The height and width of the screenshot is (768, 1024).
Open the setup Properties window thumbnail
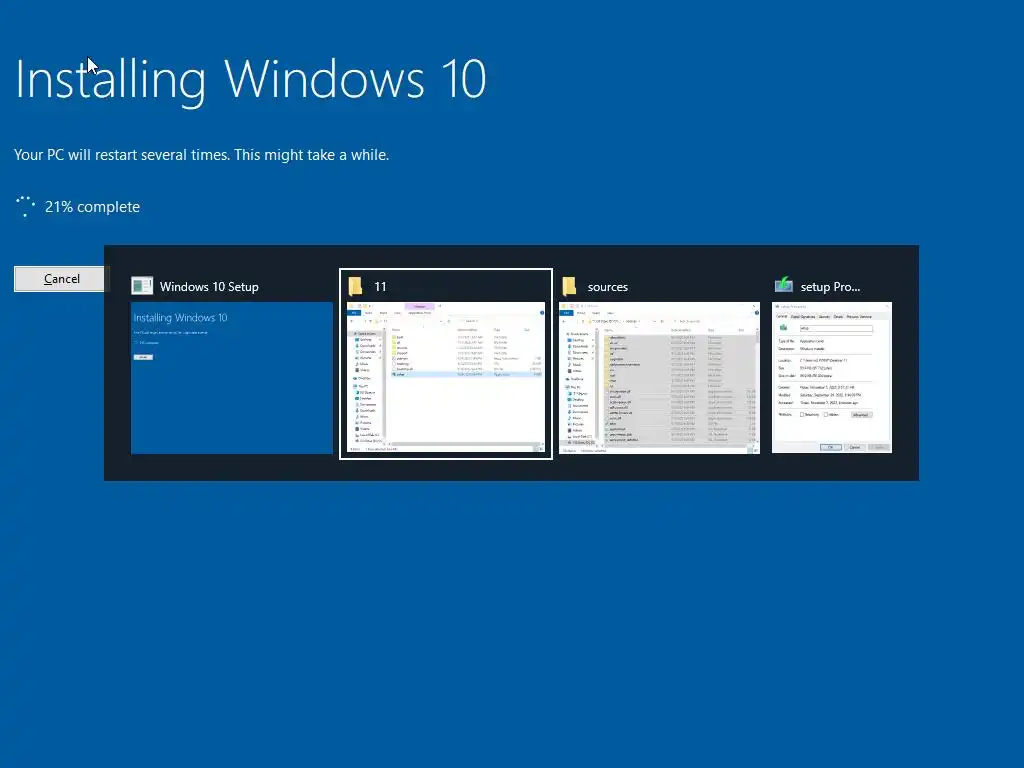(832, 377)
